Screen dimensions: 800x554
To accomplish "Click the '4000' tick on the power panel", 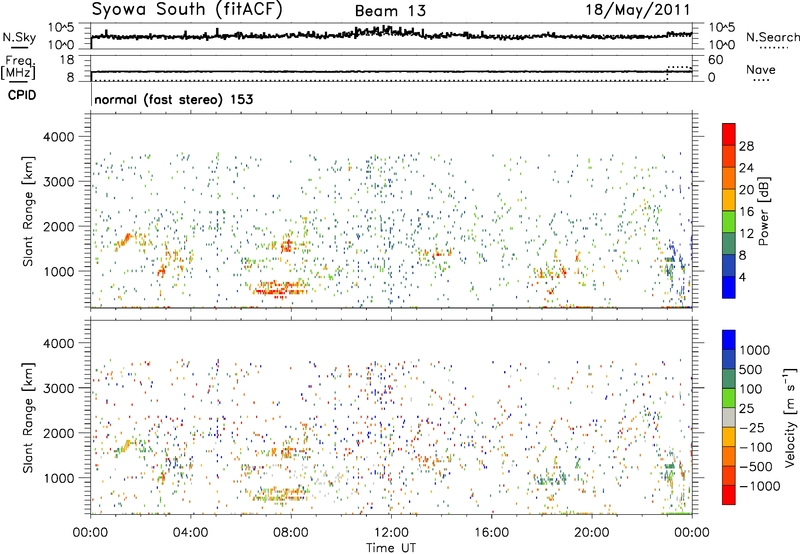I will [58, 137].
